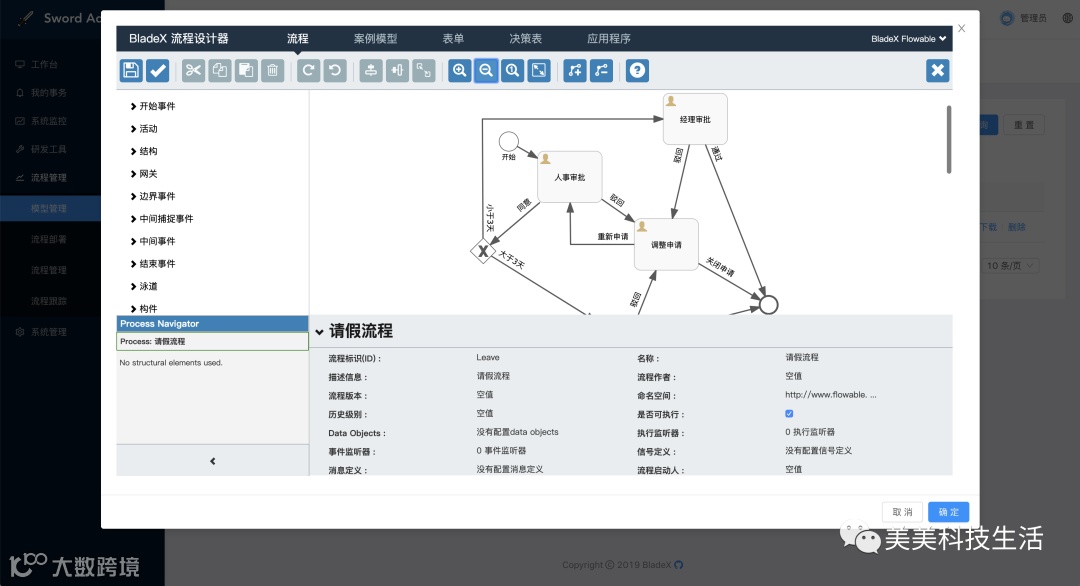
Task: Click the undo arrow icon
Action: click(335, 70)
